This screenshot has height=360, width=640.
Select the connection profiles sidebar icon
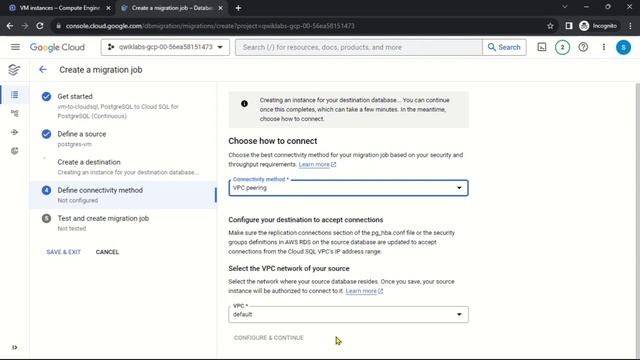click(x=15, y=113)
